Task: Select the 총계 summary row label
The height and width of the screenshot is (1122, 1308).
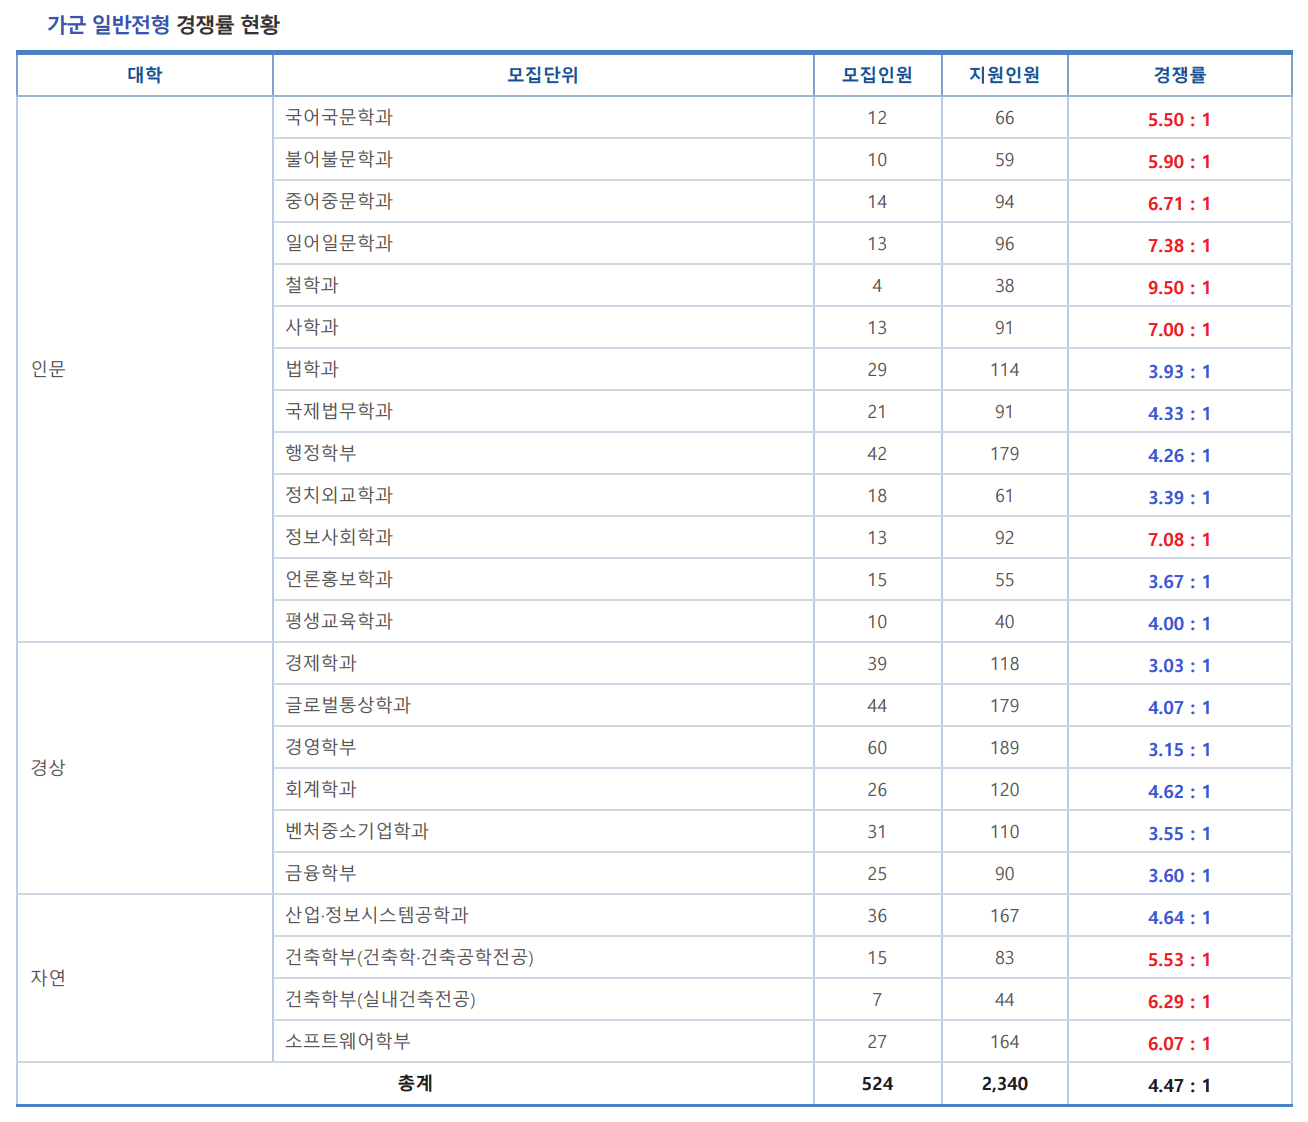Action: [414, 1083]
